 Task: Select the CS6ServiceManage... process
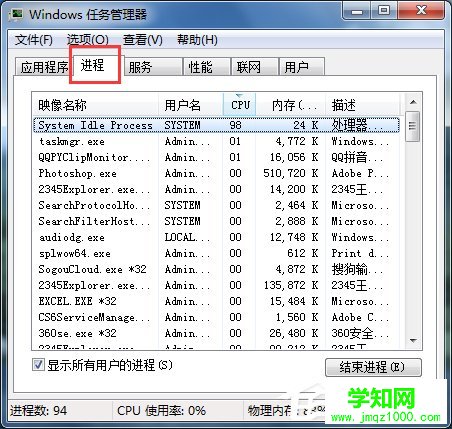coord(216,317)
